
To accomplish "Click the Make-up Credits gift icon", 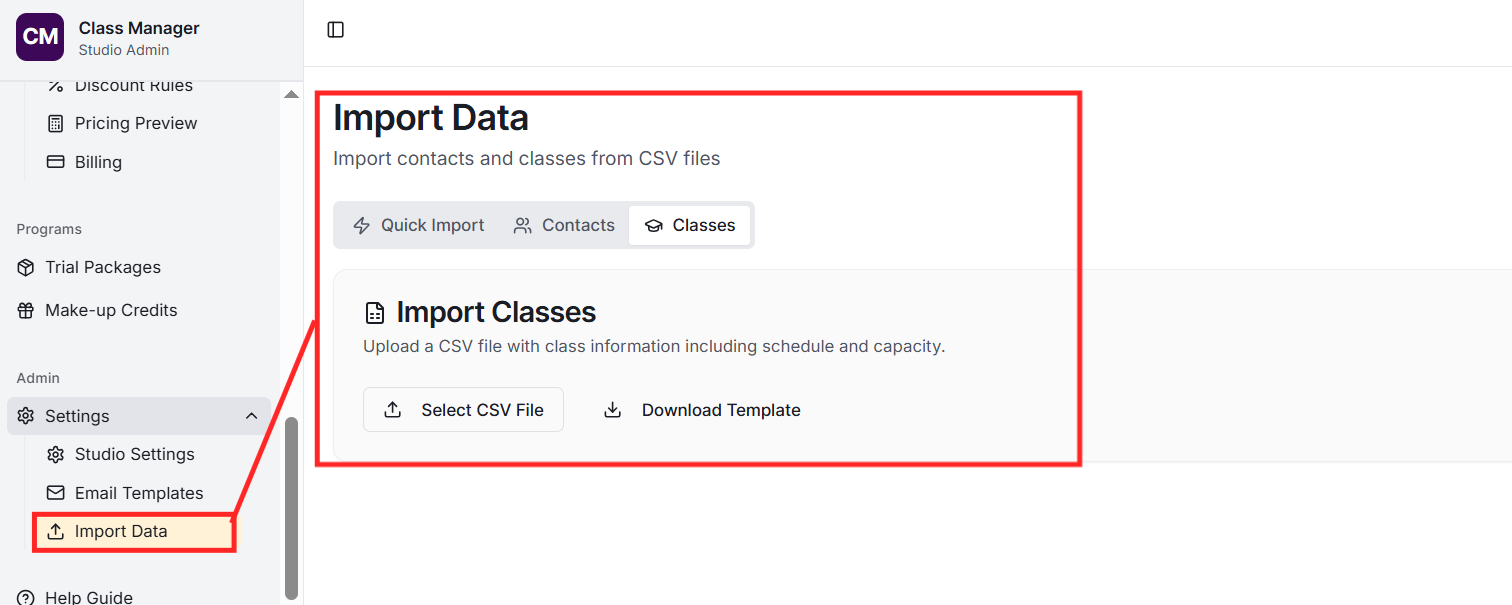I will click(26, 310).
